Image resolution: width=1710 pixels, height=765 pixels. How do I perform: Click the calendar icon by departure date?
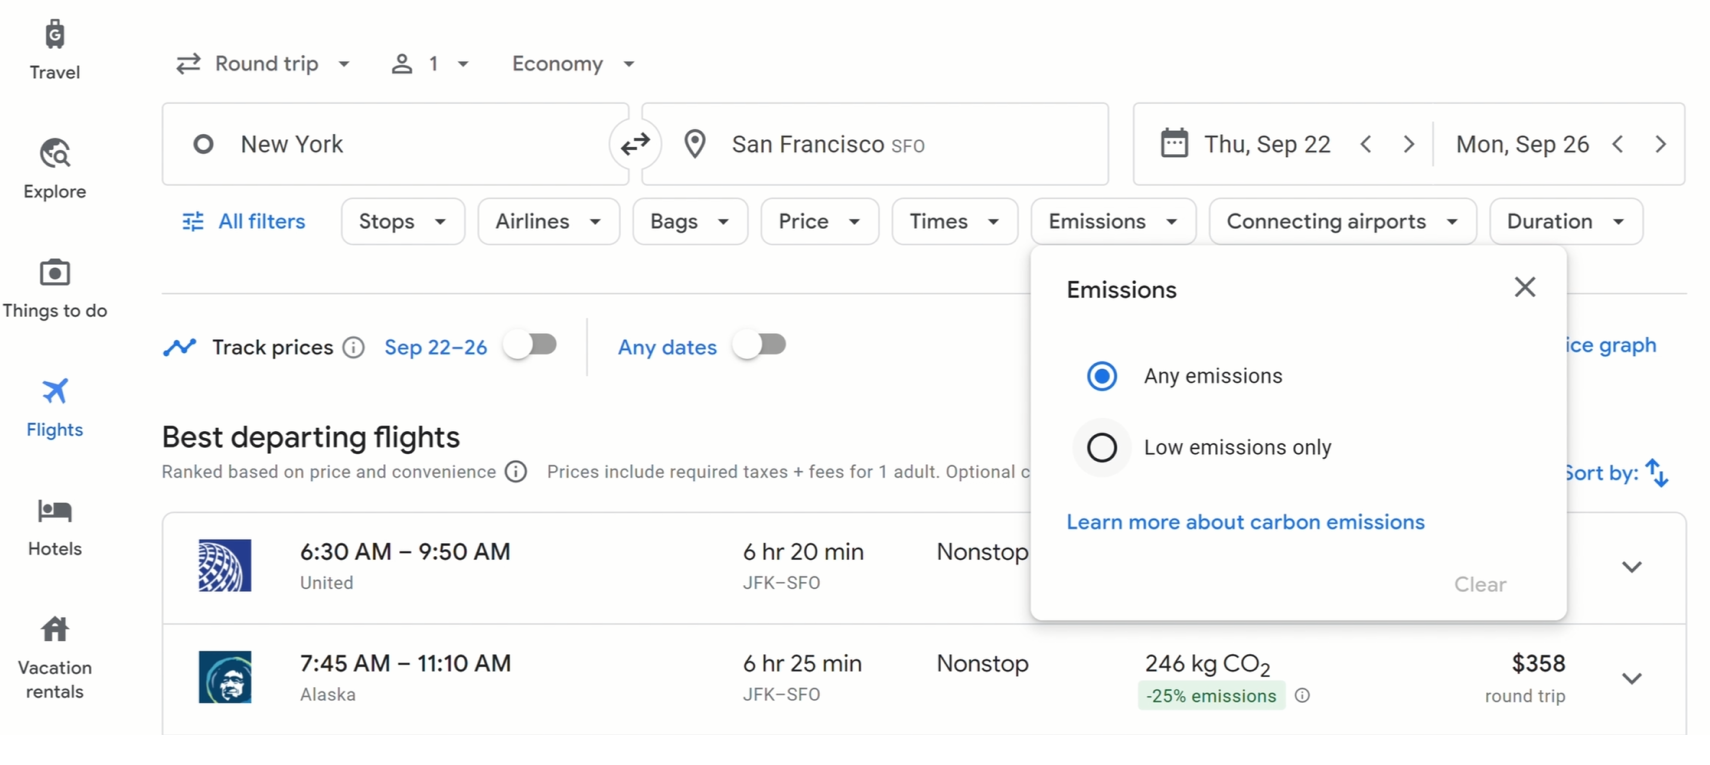point(1174,143)
